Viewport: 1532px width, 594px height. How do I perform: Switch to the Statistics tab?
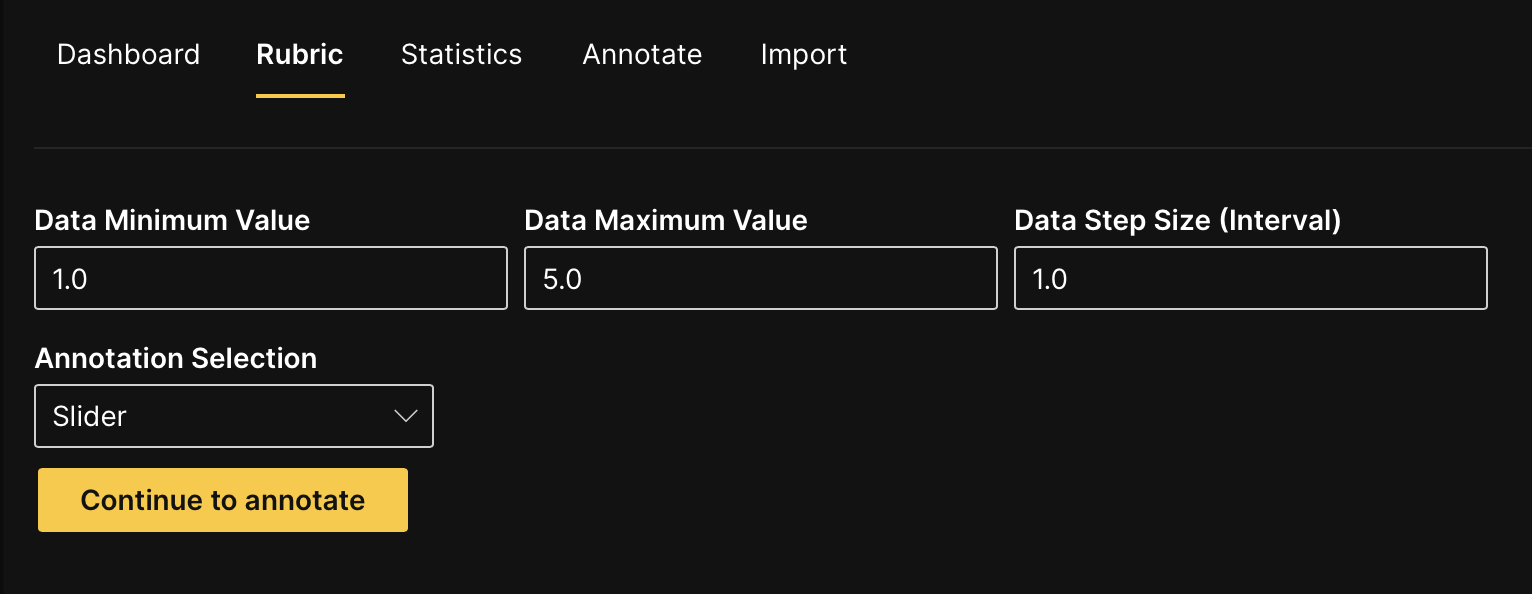click(461, 54)
